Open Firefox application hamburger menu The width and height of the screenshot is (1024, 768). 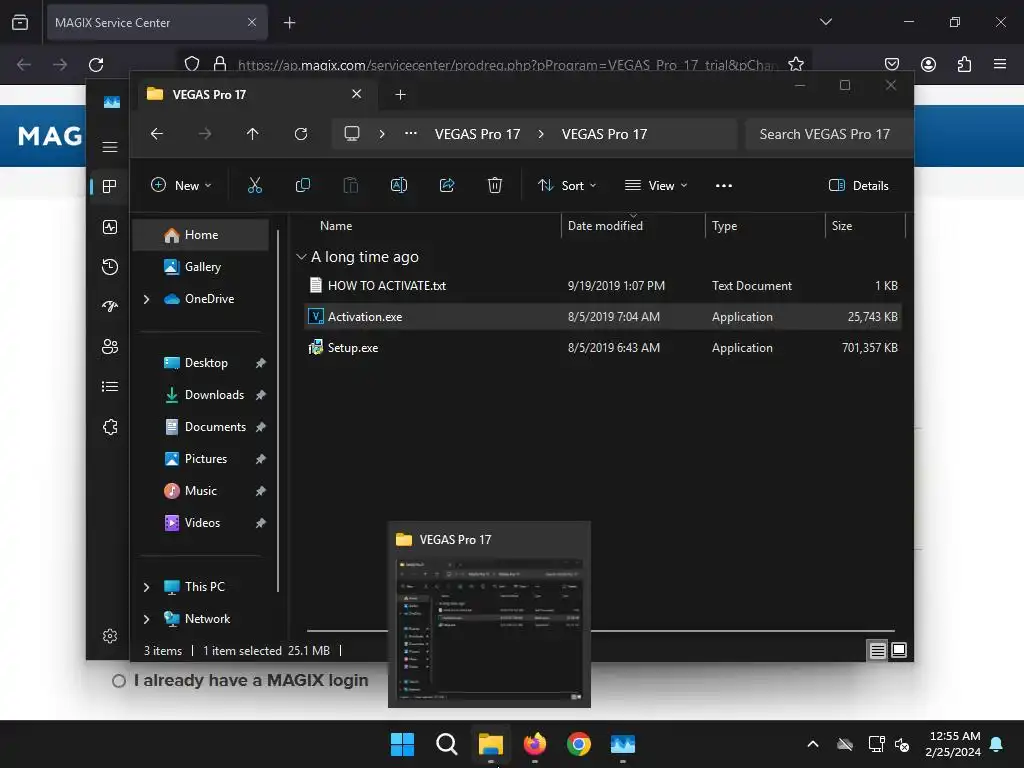[x=1000, y=64]
